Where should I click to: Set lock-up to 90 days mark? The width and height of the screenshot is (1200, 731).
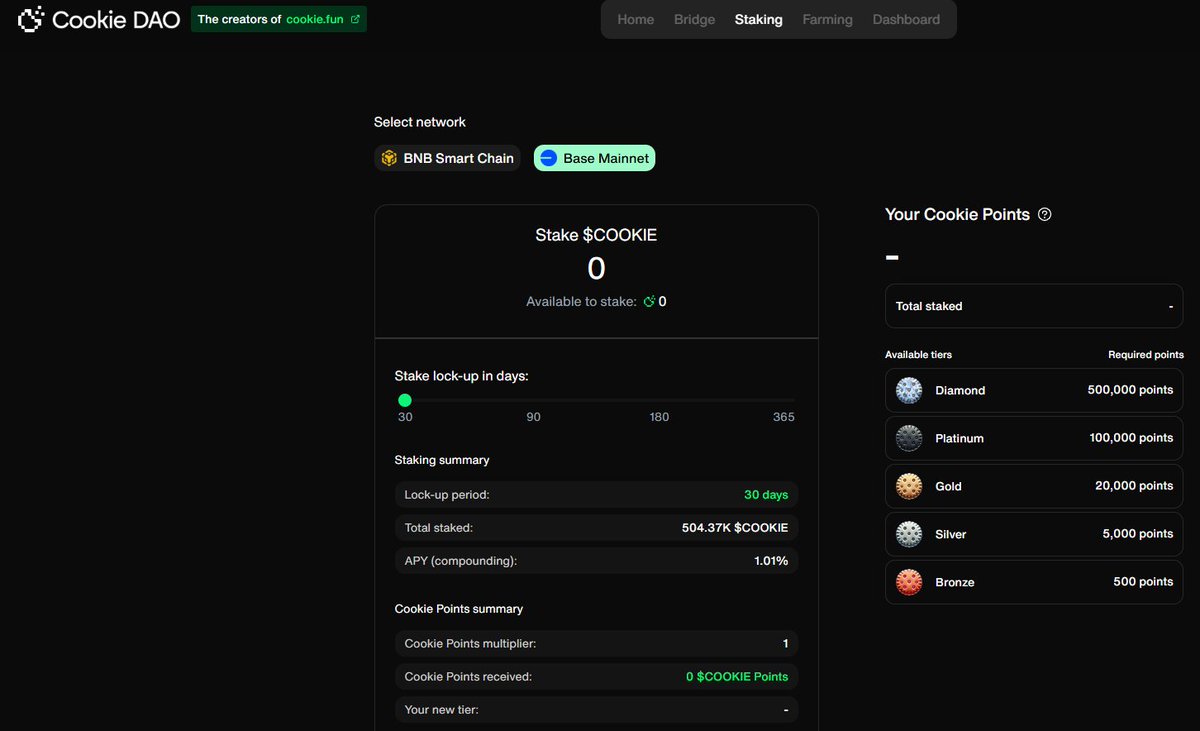tap(534, 416)
